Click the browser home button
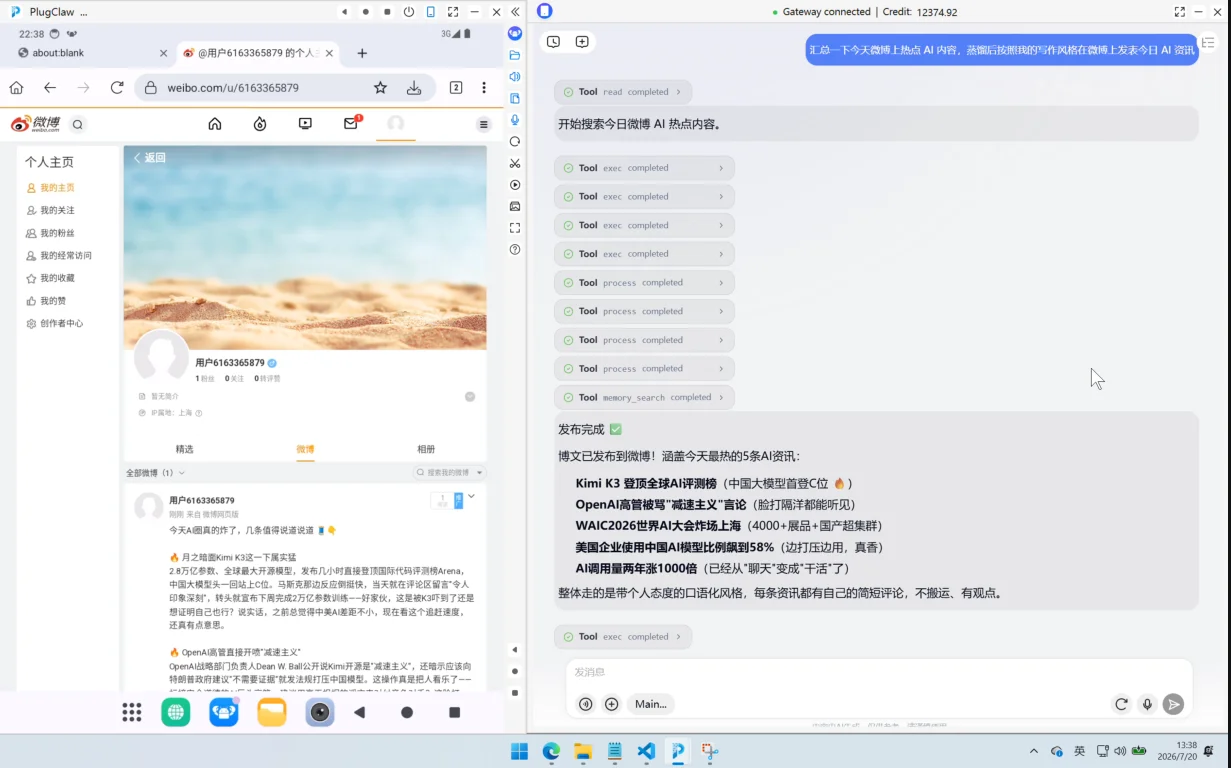This screenshot has width=1231, height=768. (x=17, y=88)
